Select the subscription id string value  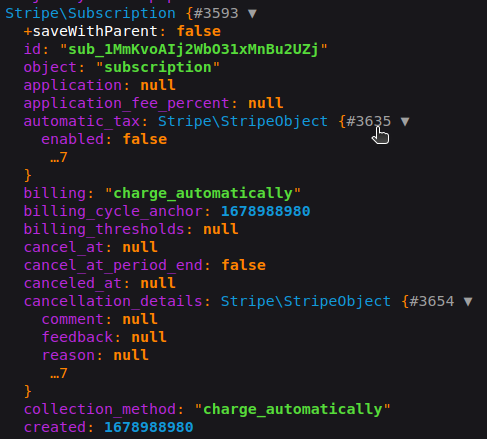193,49
